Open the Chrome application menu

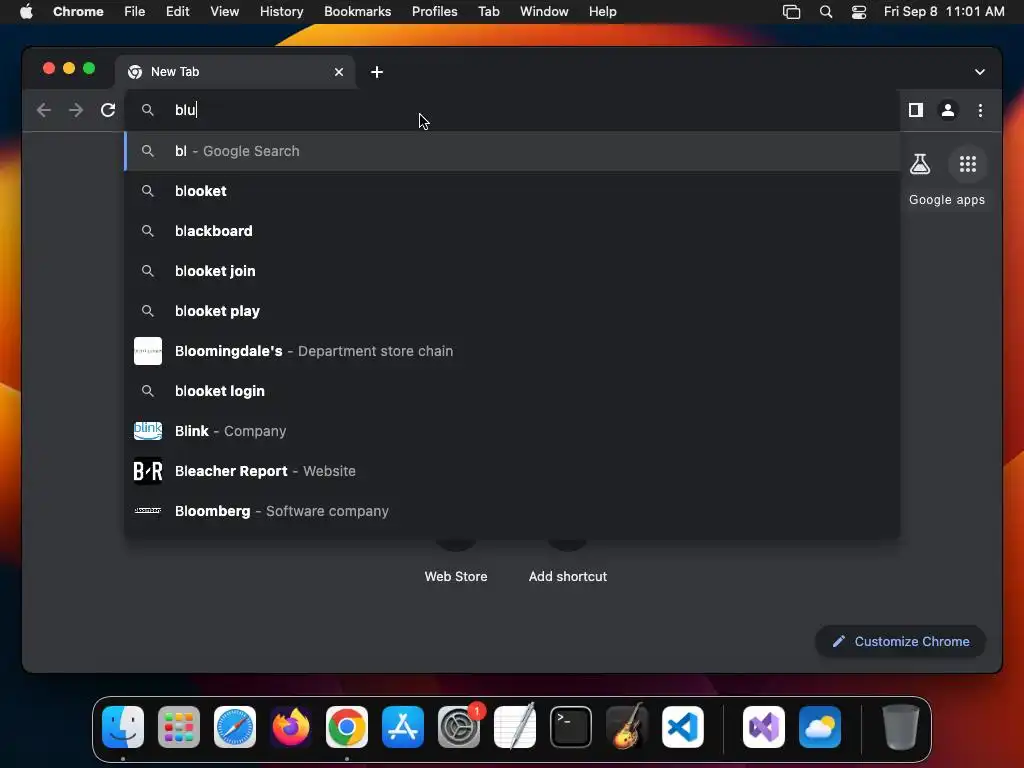78,12
